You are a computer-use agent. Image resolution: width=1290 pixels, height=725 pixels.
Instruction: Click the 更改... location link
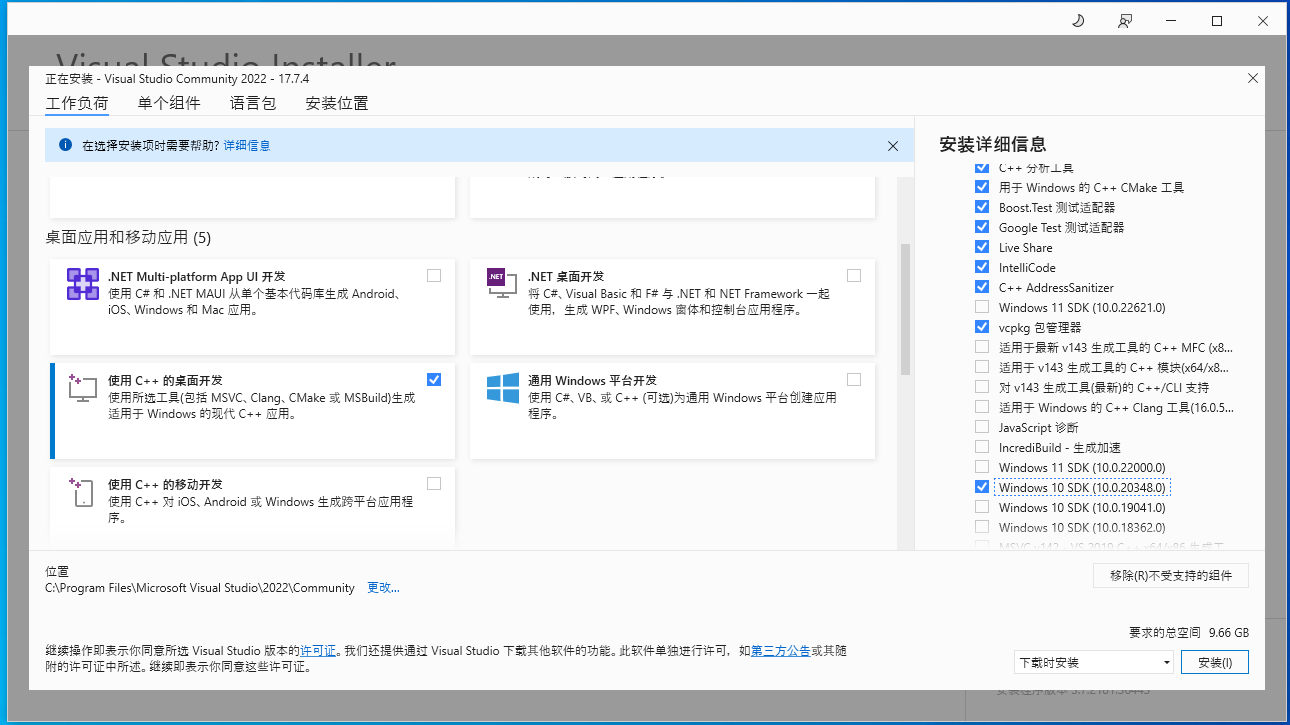pyautogui.click(x=383, y=588)
